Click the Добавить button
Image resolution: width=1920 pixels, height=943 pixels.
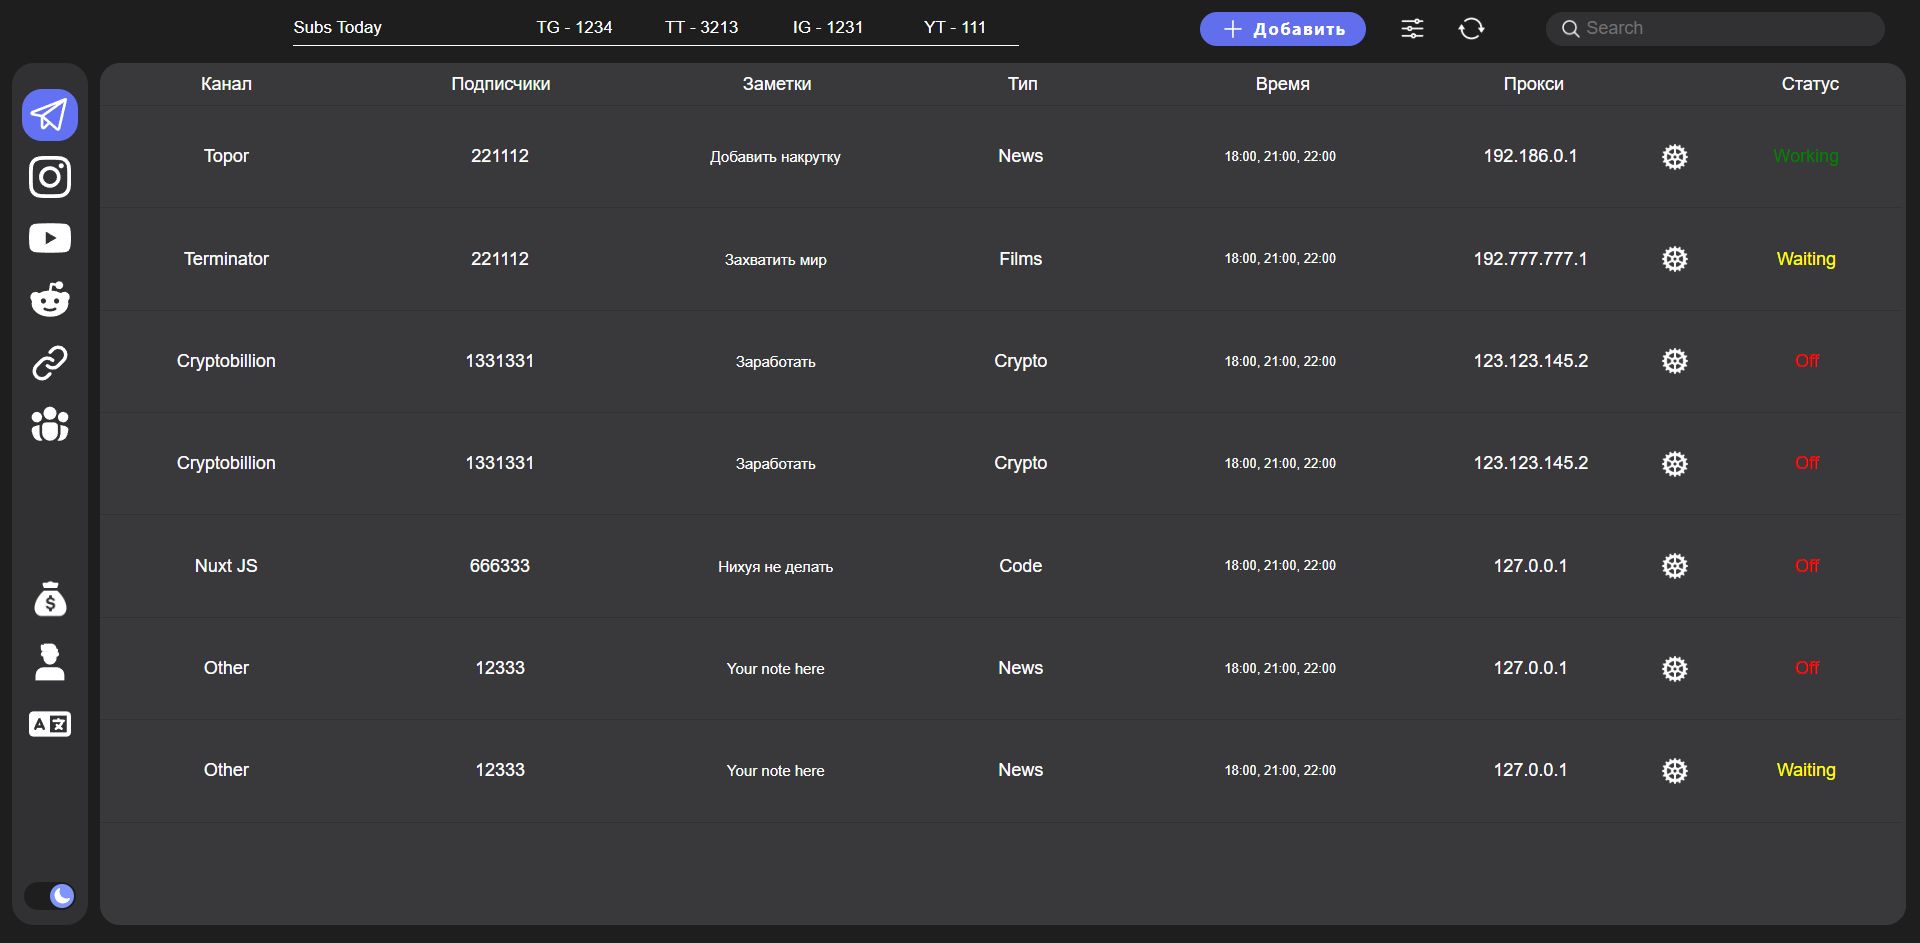click(1282, 29)
